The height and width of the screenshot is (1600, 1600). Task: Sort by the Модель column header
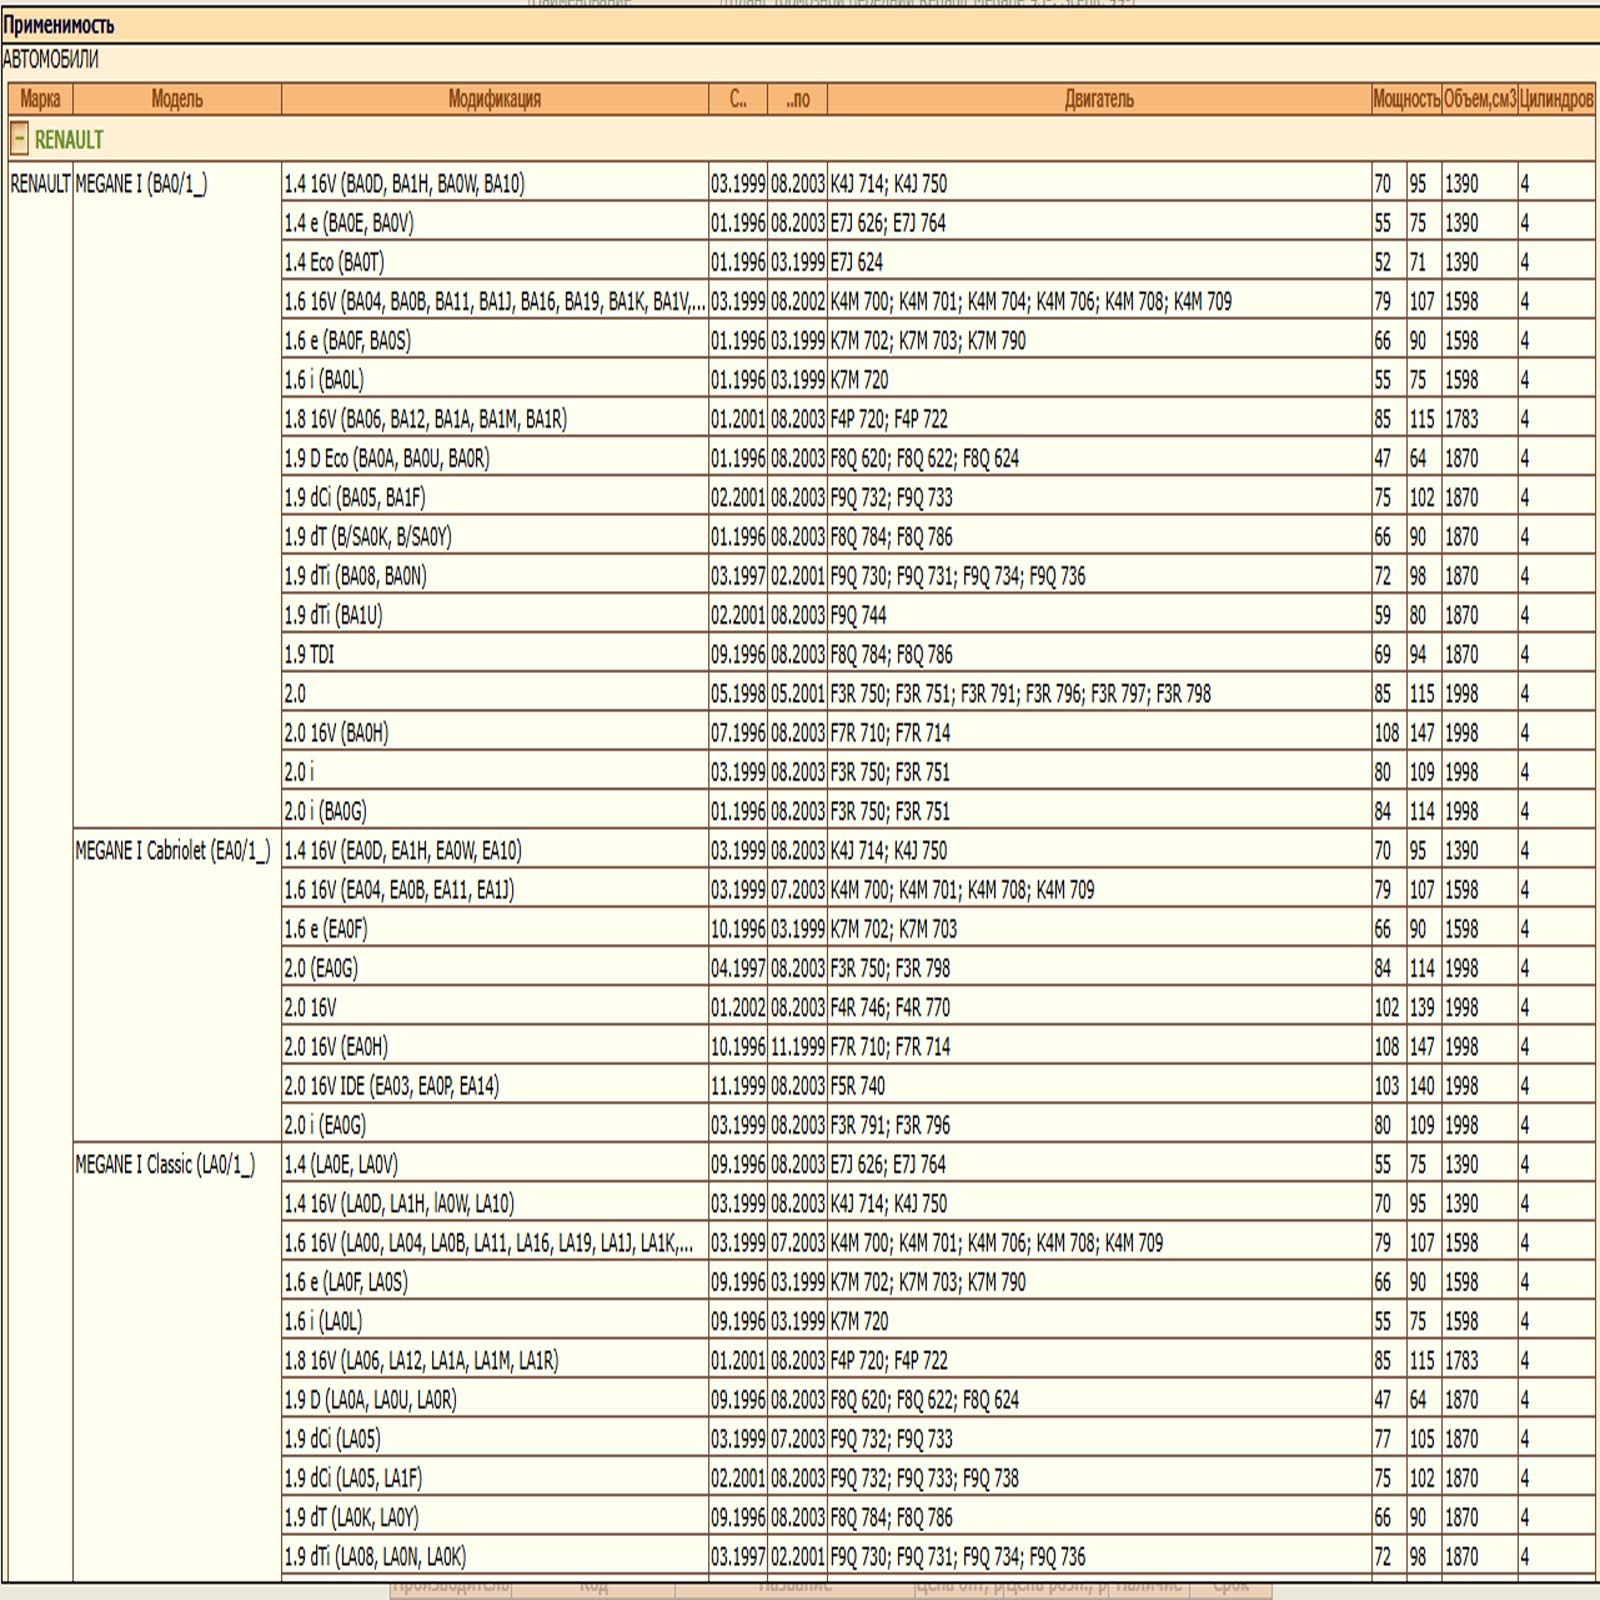point(177,99)
